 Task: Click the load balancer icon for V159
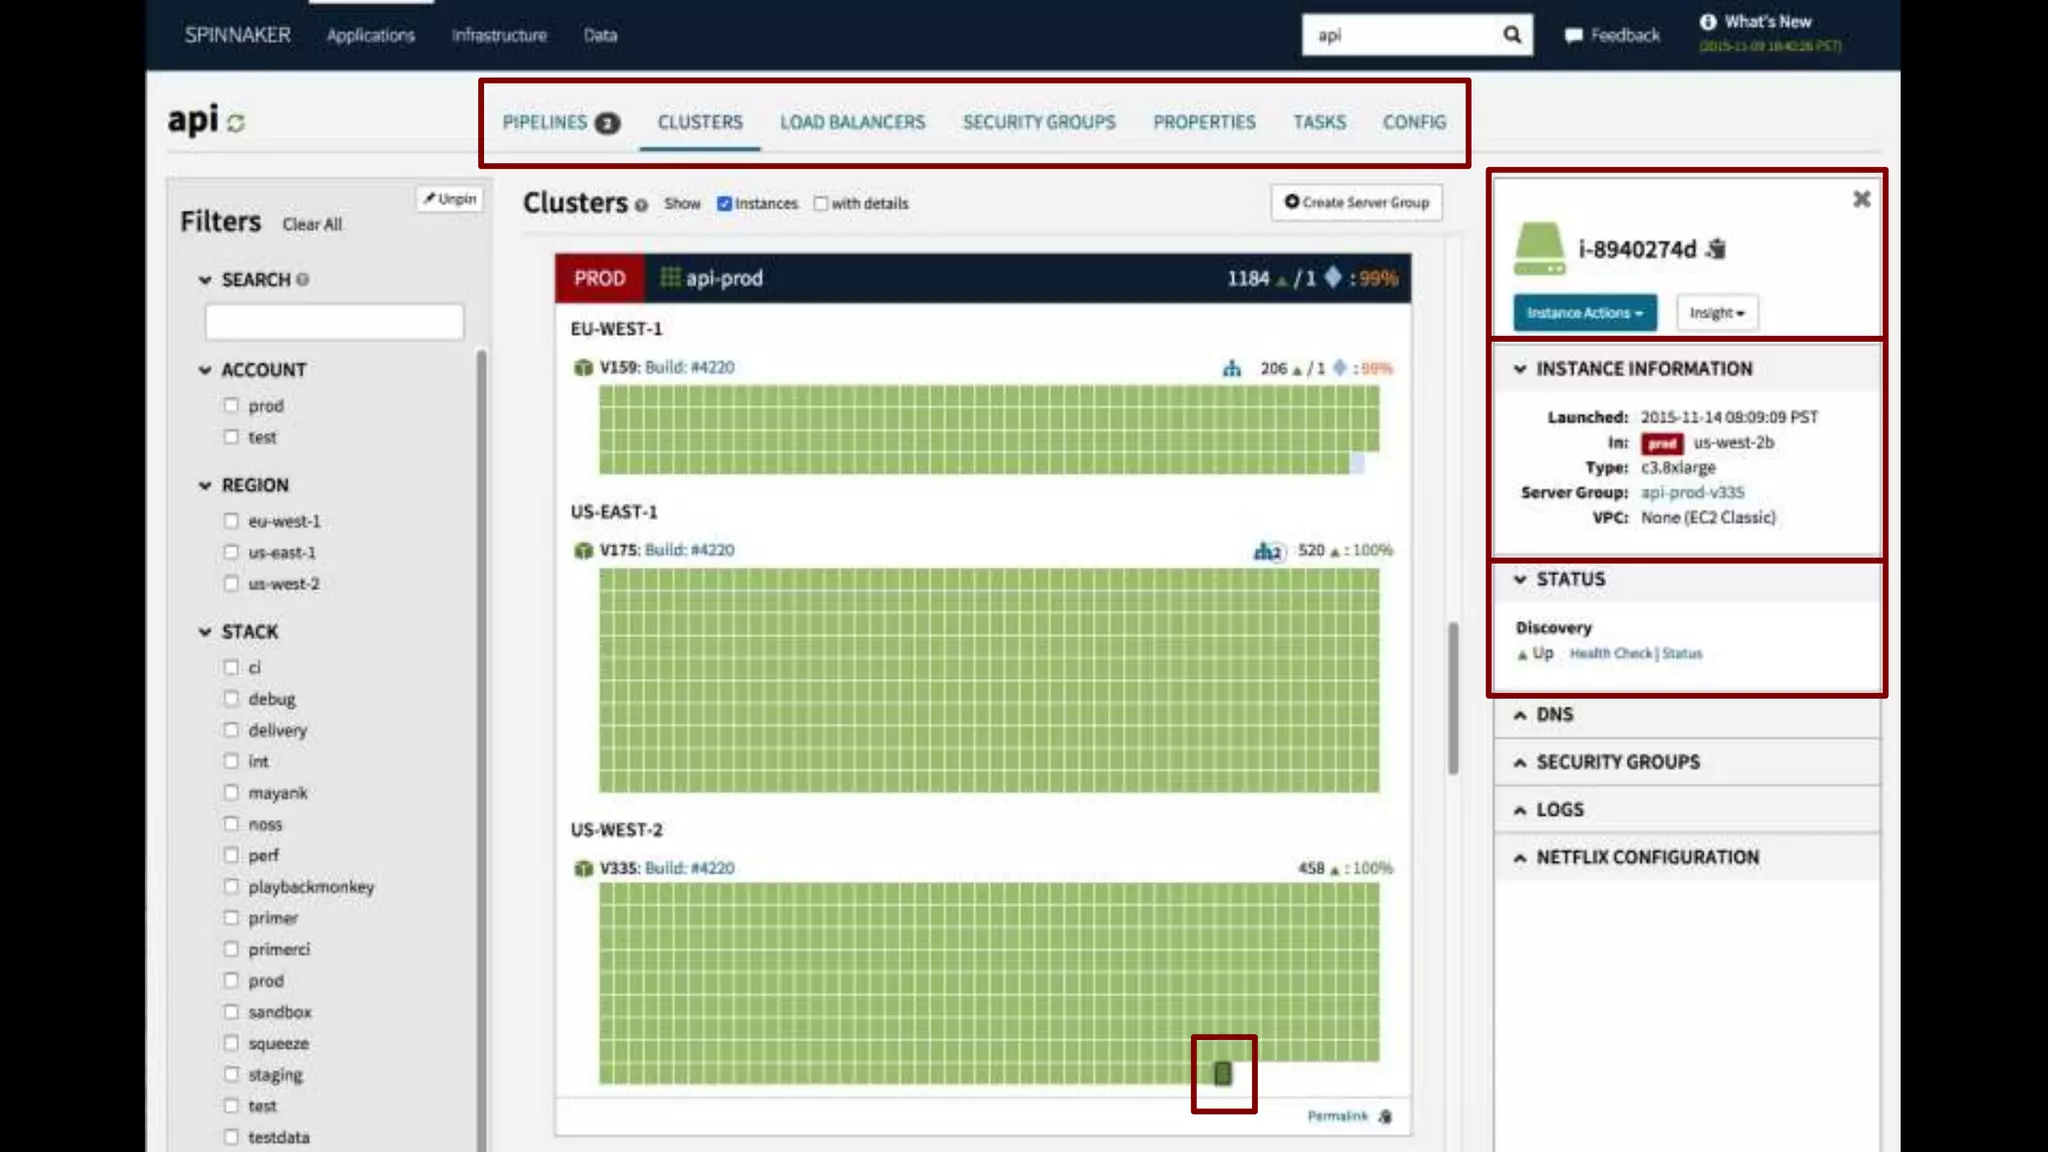tap(1232, 369)
